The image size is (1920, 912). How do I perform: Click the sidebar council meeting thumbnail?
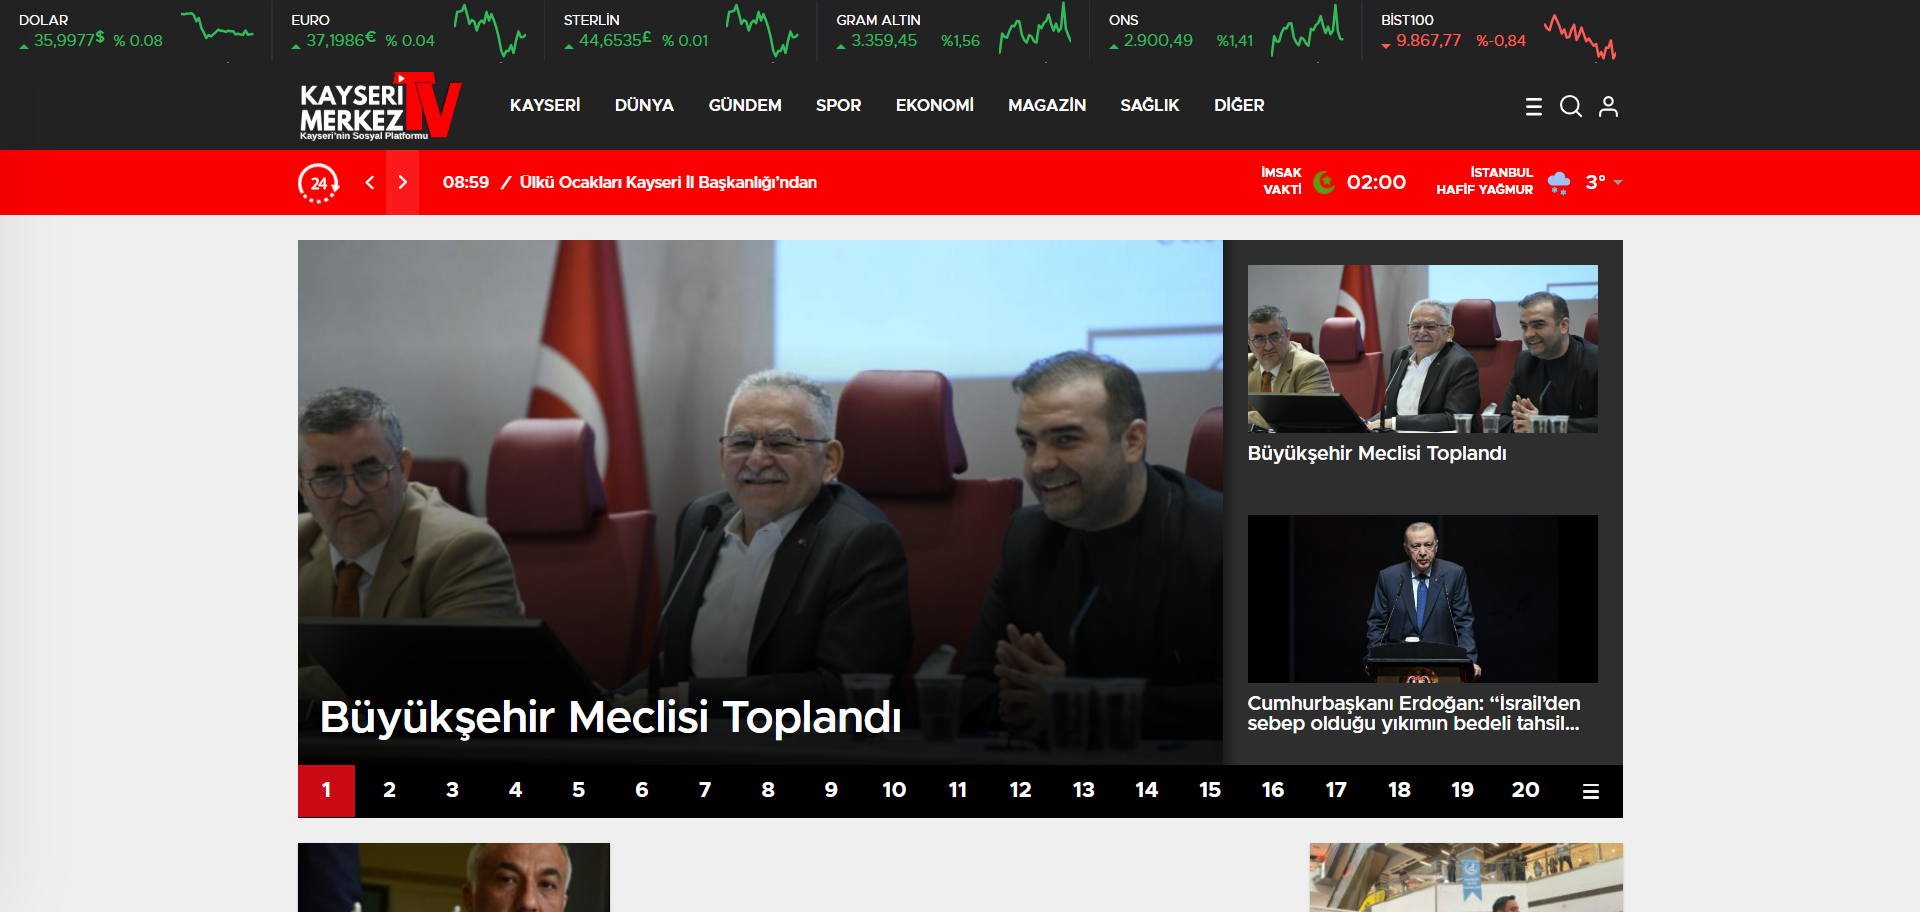coord(1422,349)
